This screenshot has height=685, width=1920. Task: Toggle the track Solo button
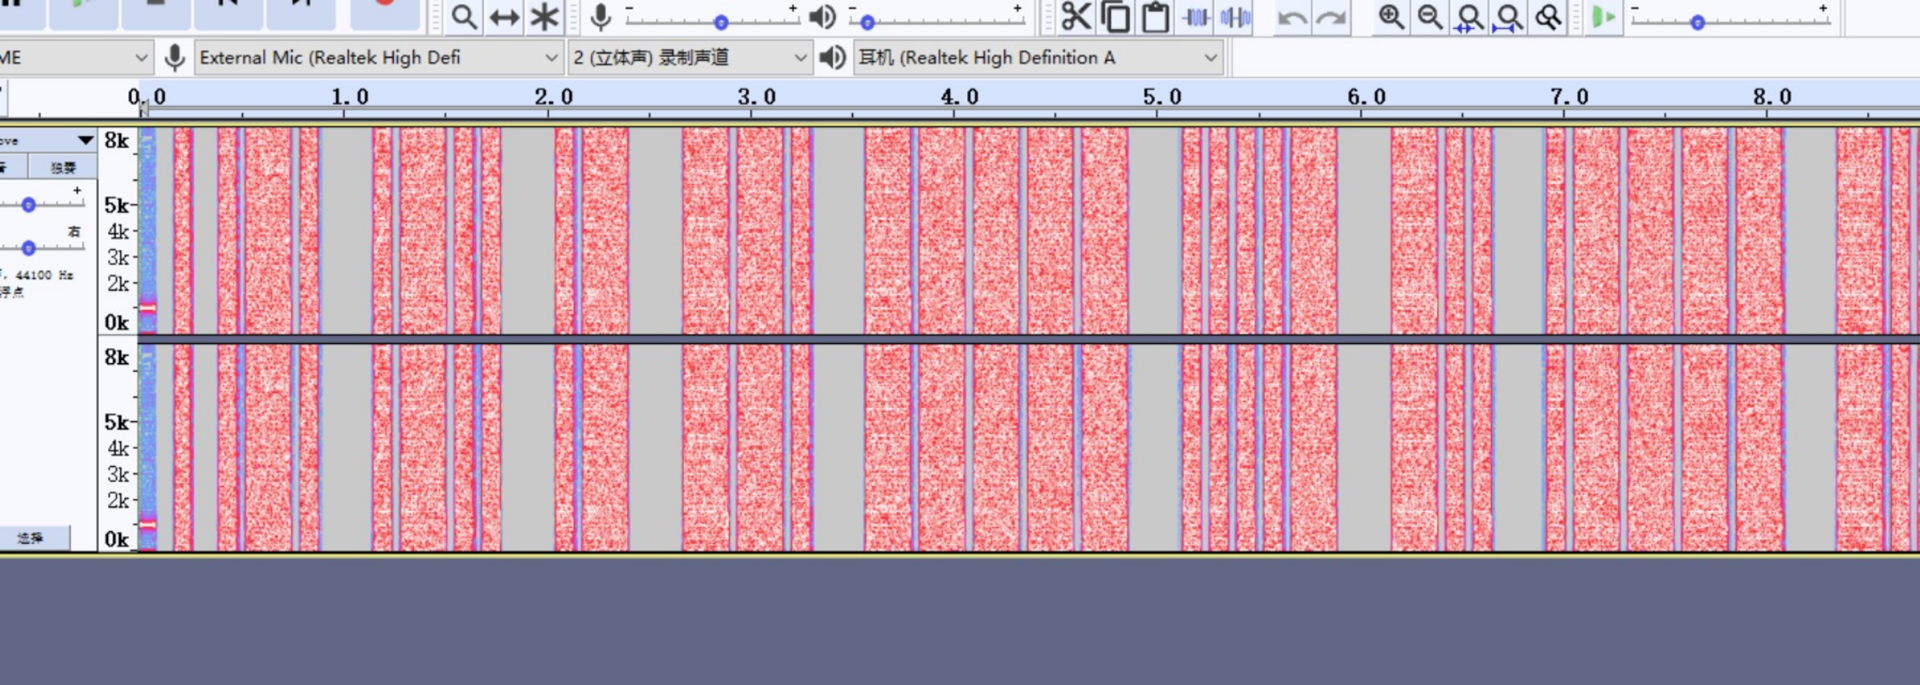[63, 167]
